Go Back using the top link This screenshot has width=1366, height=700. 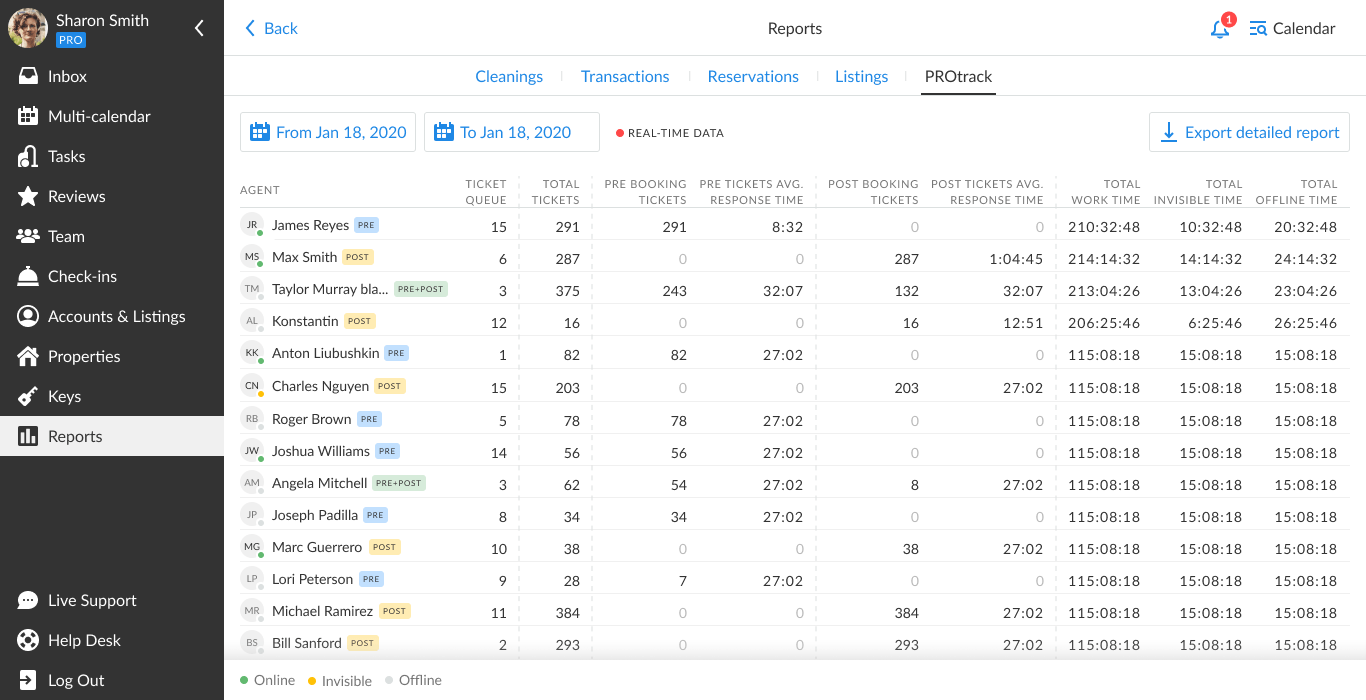271,28
